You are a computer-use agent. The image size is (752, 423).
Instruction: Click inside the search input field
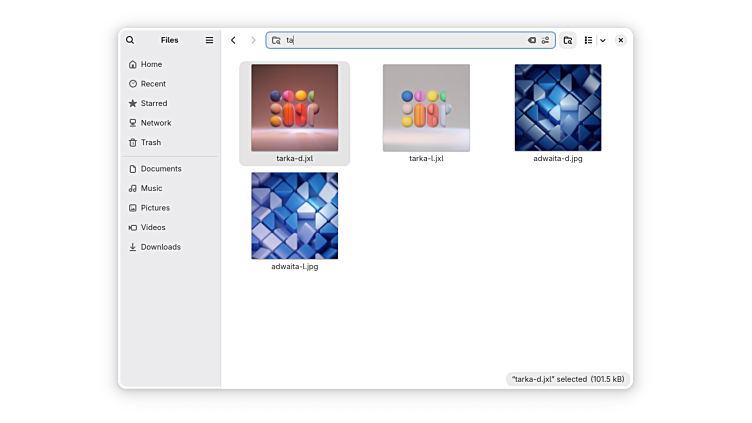(x=400, y=40)
